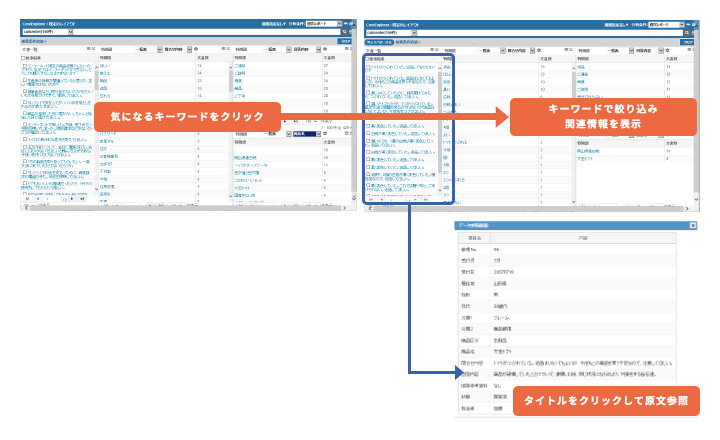The height and width of the screenshot is (440, 720).
Task: Open the 検索条件追加 menu in left window
Action: coord(32,41)
